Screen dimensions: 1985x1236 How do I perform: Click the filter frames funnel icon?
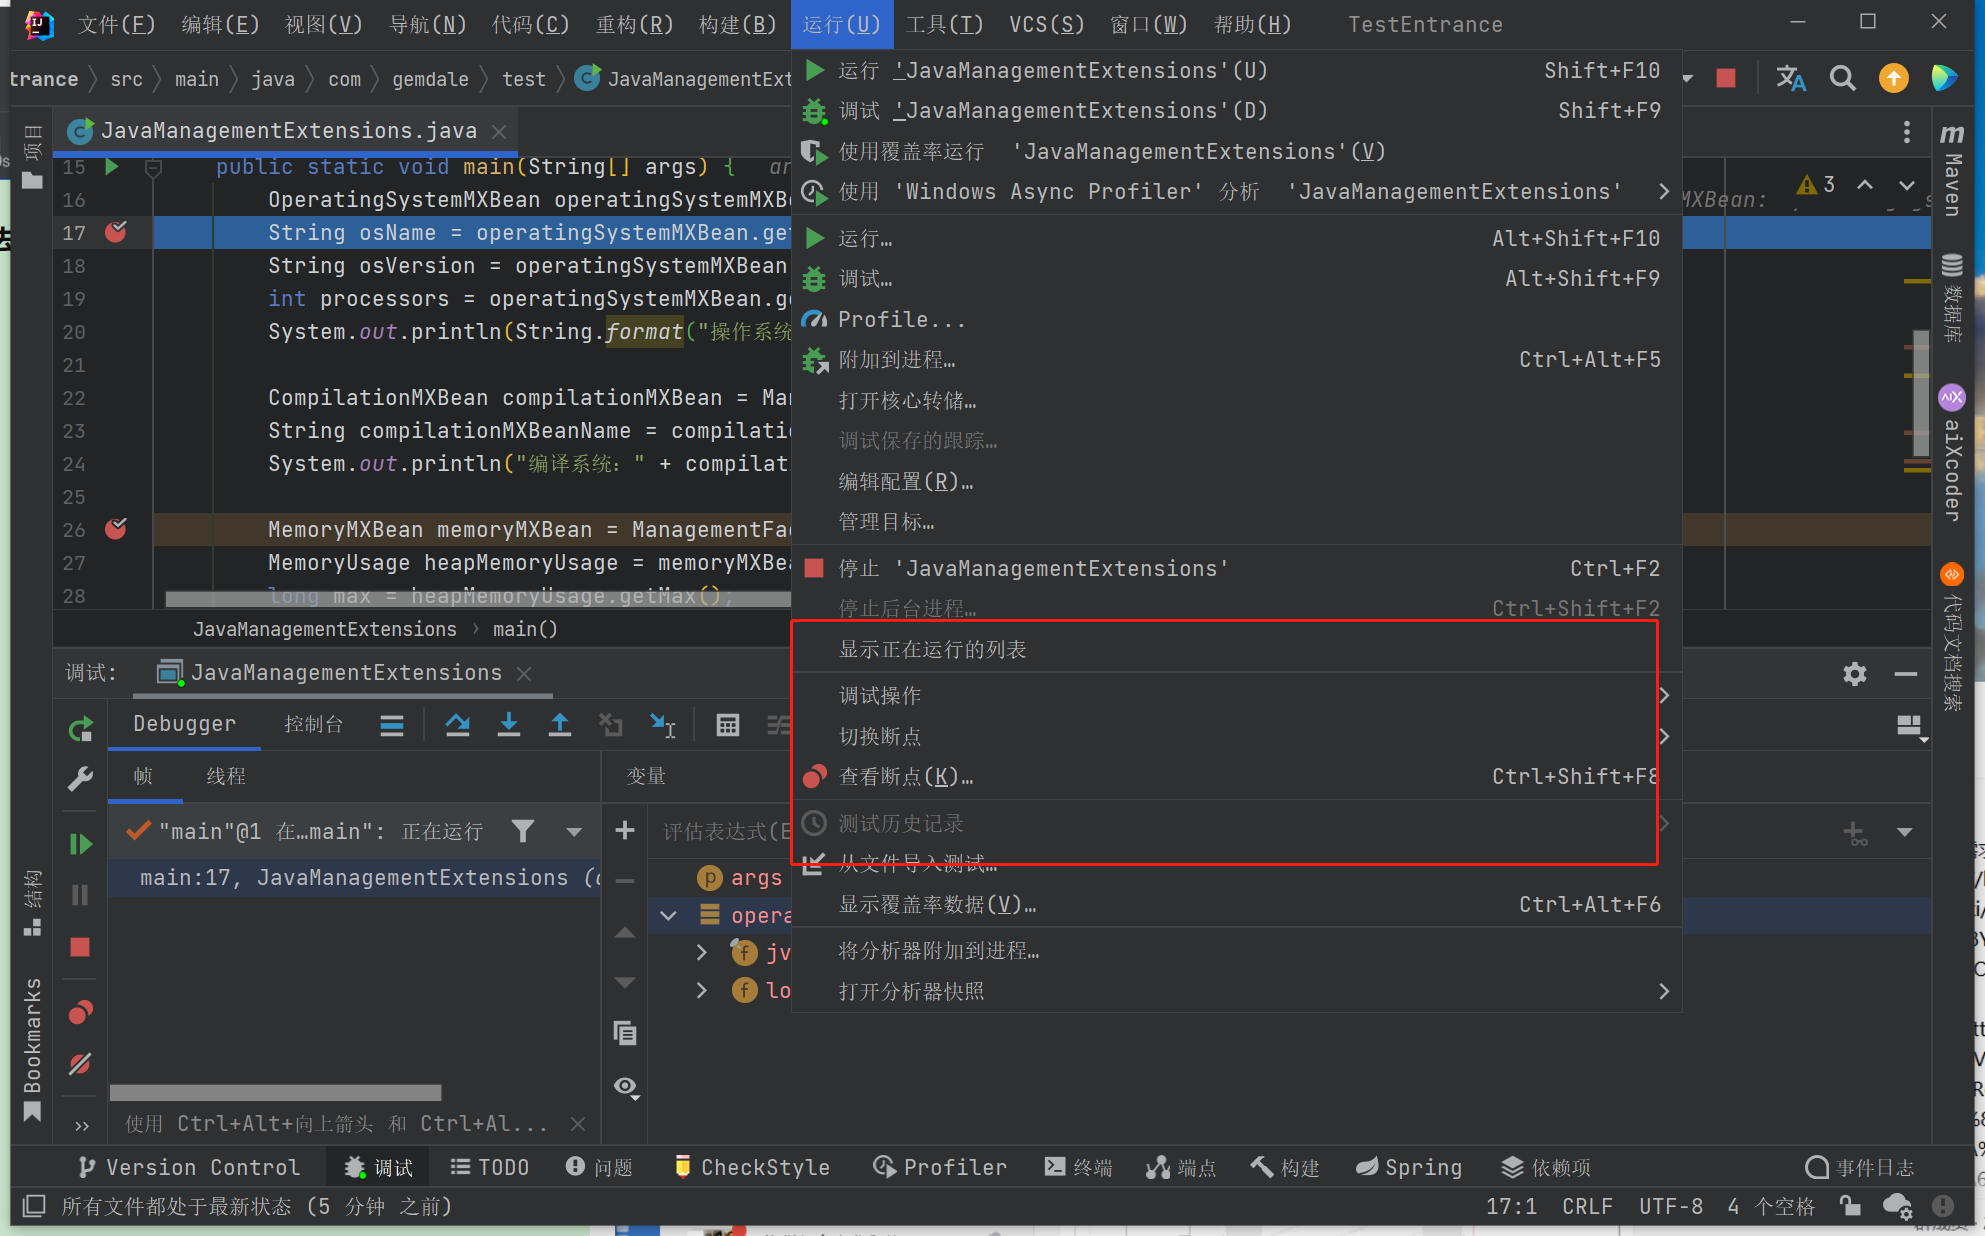(522, 831)
